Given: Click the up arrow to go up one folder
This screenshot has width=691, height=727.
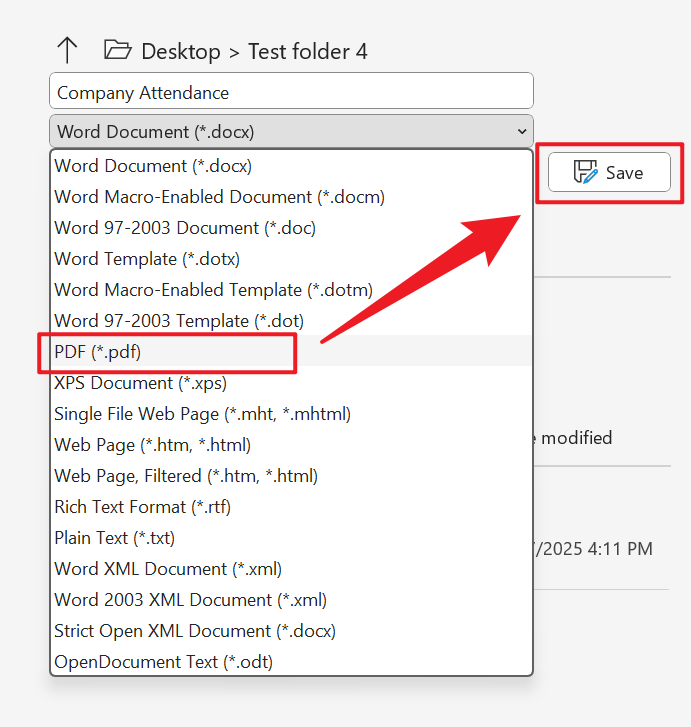Looking at the screenshot, I should (67, 50).
